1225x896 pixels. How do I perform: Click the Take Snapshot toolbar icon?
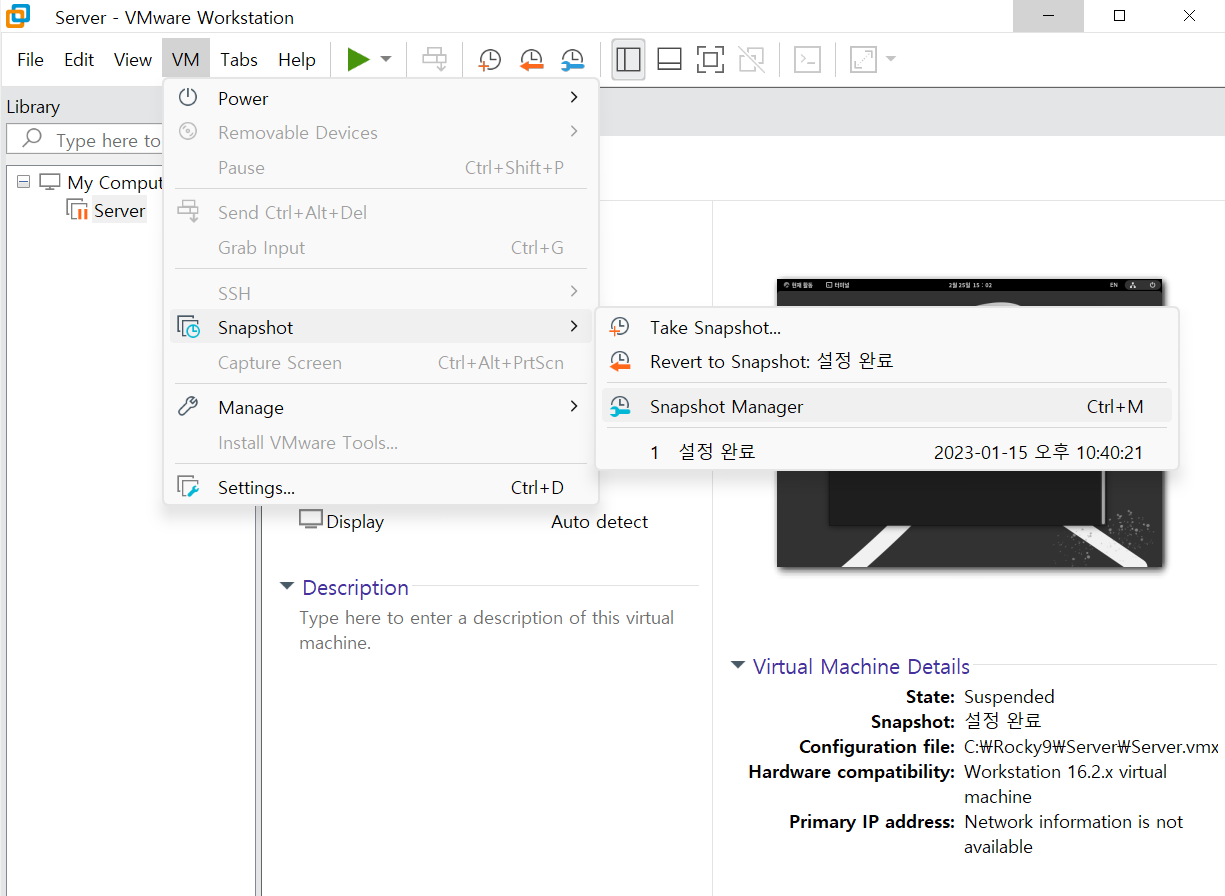490,60
